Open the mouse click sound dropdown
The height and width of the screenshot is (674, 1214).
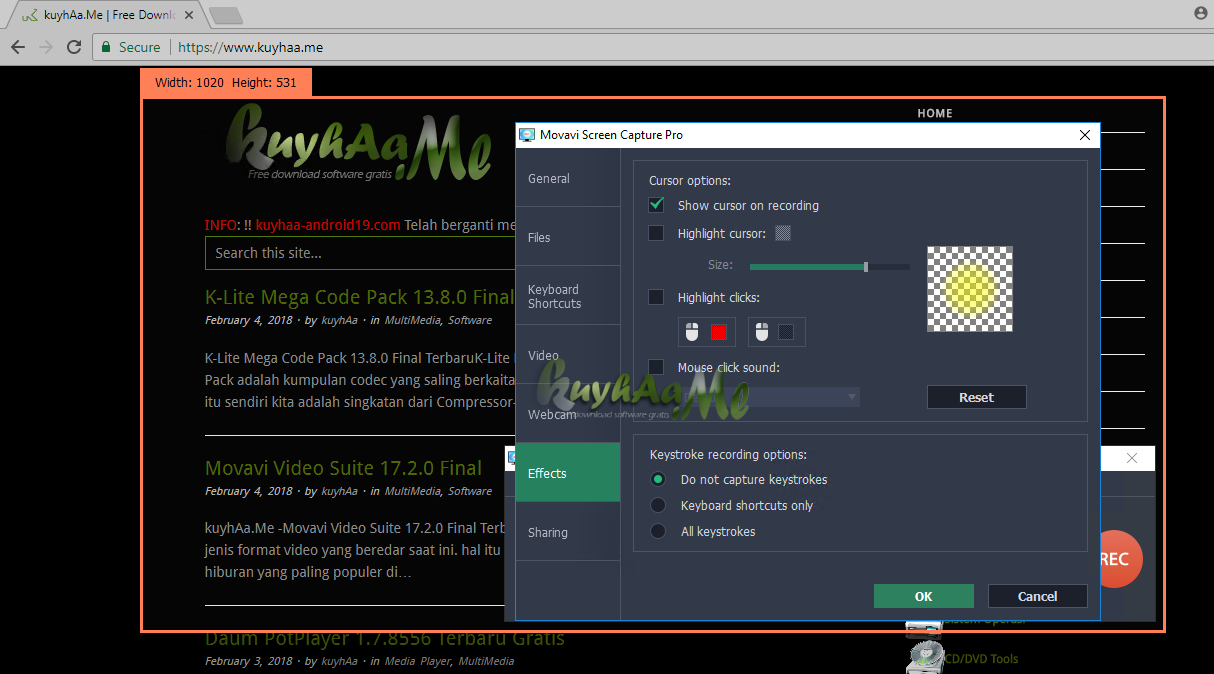tap(768, 397)
